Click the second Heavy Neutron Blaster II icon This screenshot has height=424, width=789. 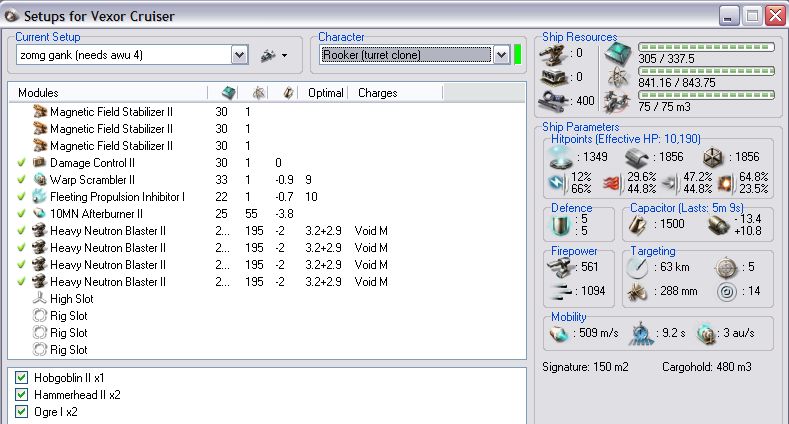coord(40,247)
